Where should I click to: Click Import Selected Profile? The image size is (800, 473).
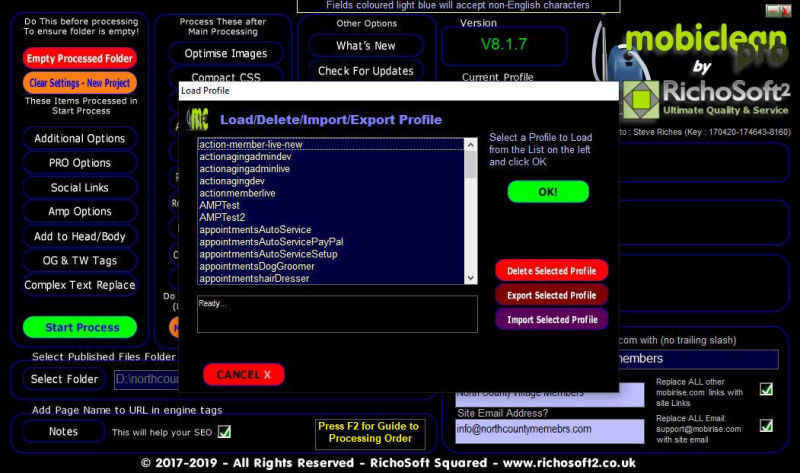[x=552, y=319]
